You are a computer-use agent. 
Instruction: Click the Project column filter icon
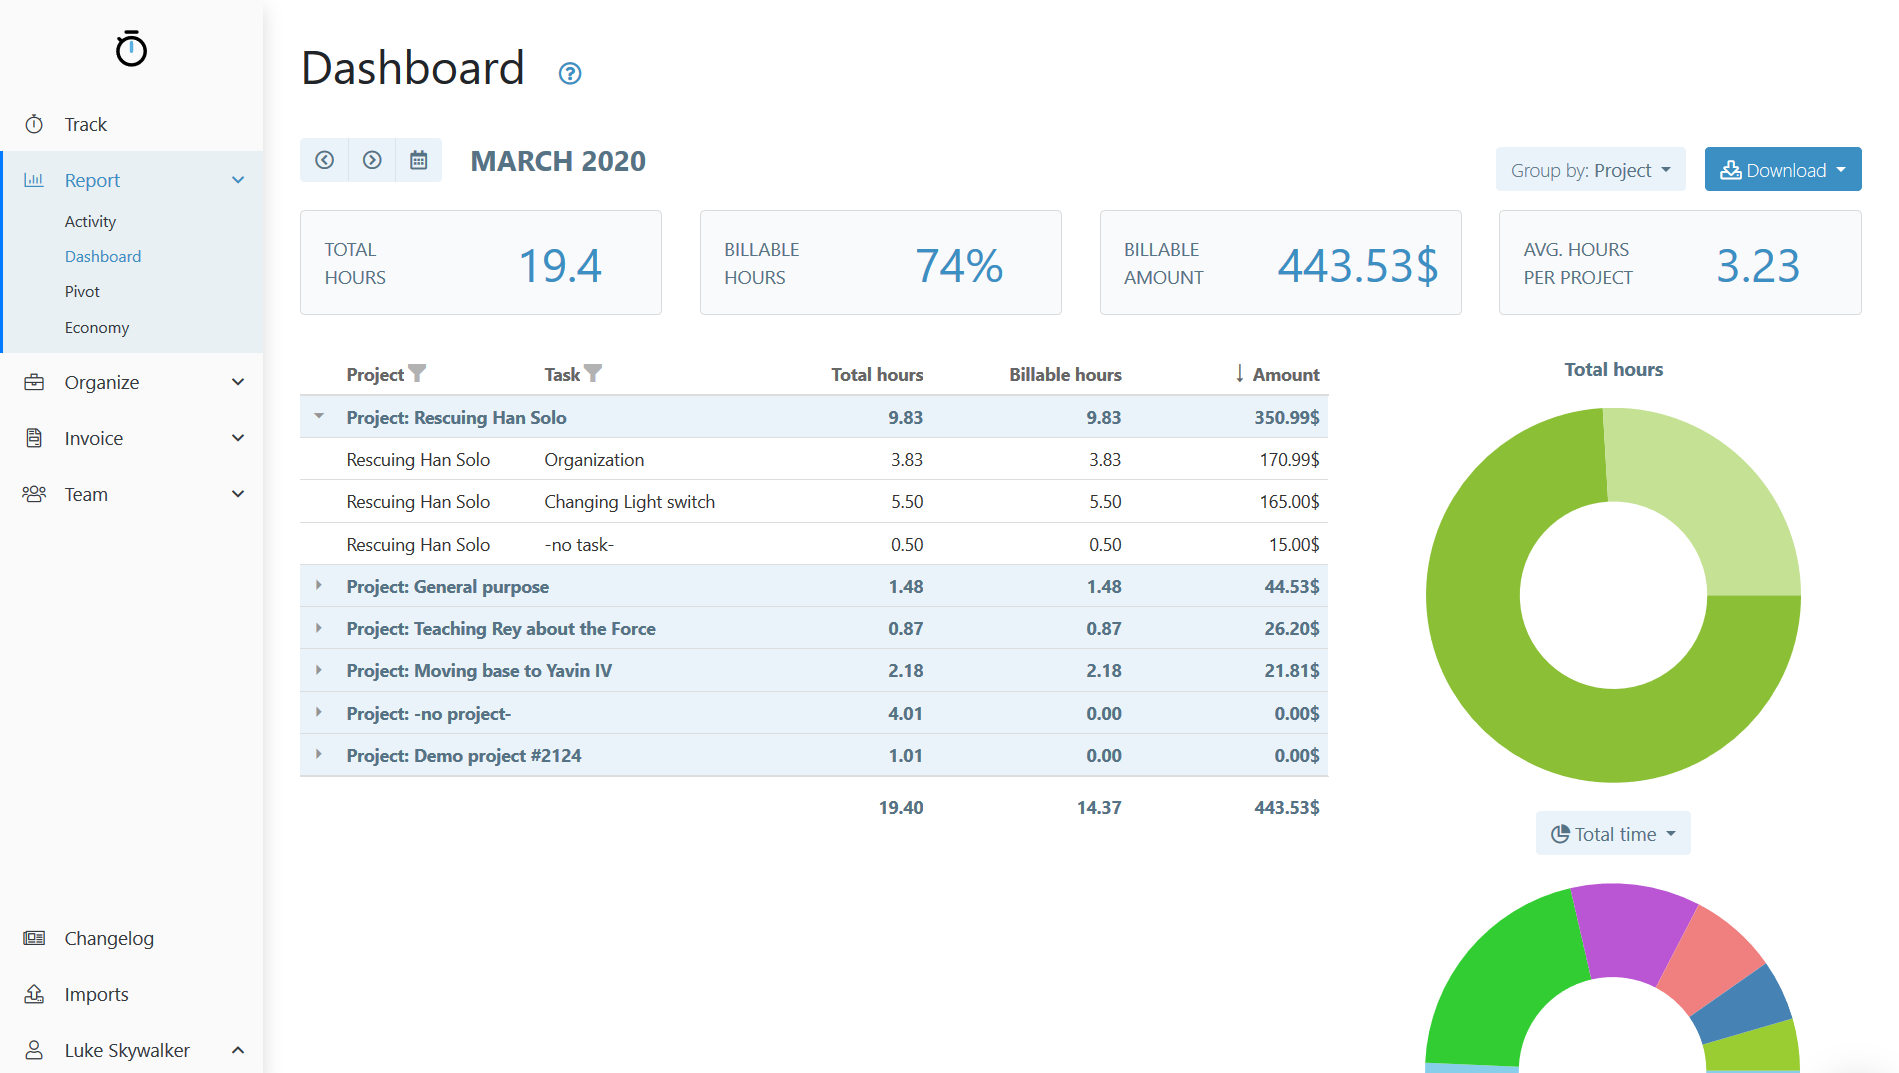[x=420, y=373]
